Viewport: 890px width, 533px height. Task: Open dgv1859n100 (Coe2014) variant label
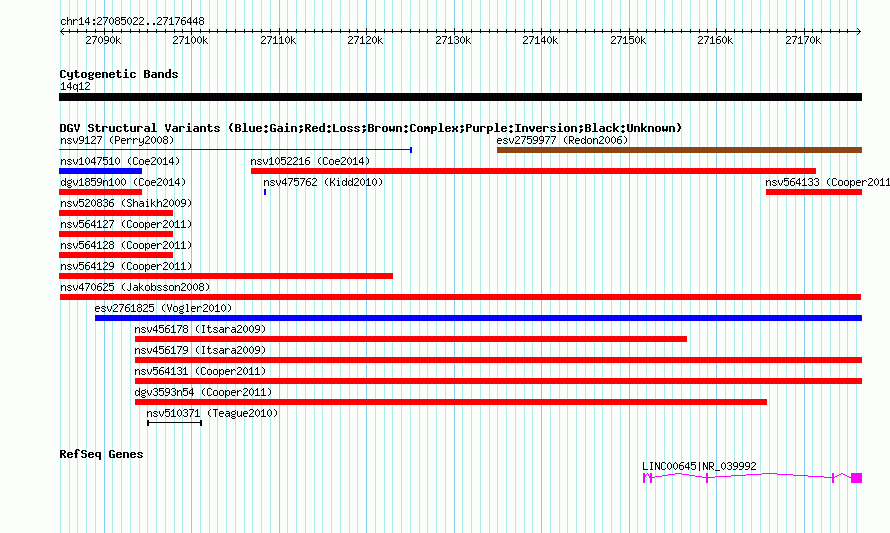[x=123, y=182]
